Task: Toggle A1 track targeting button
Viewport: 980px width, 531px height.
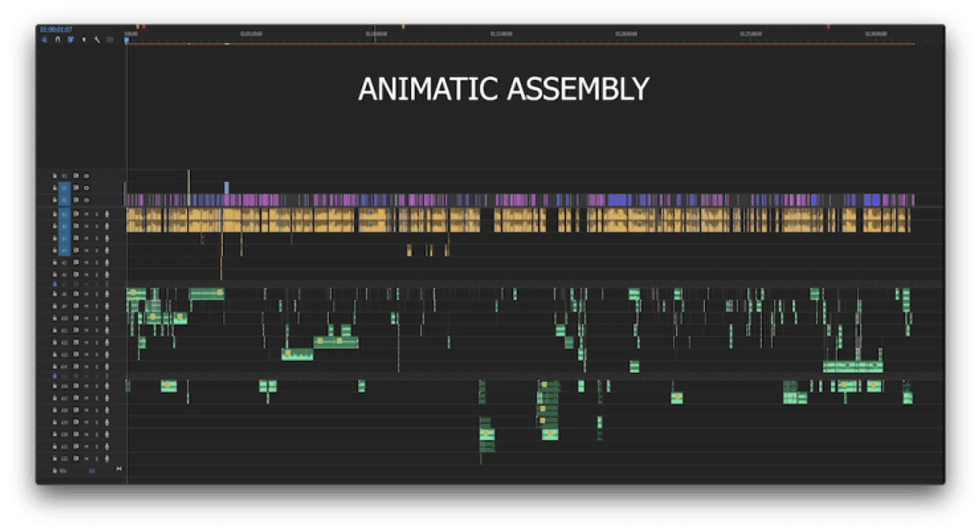Action: click(64, 214)
